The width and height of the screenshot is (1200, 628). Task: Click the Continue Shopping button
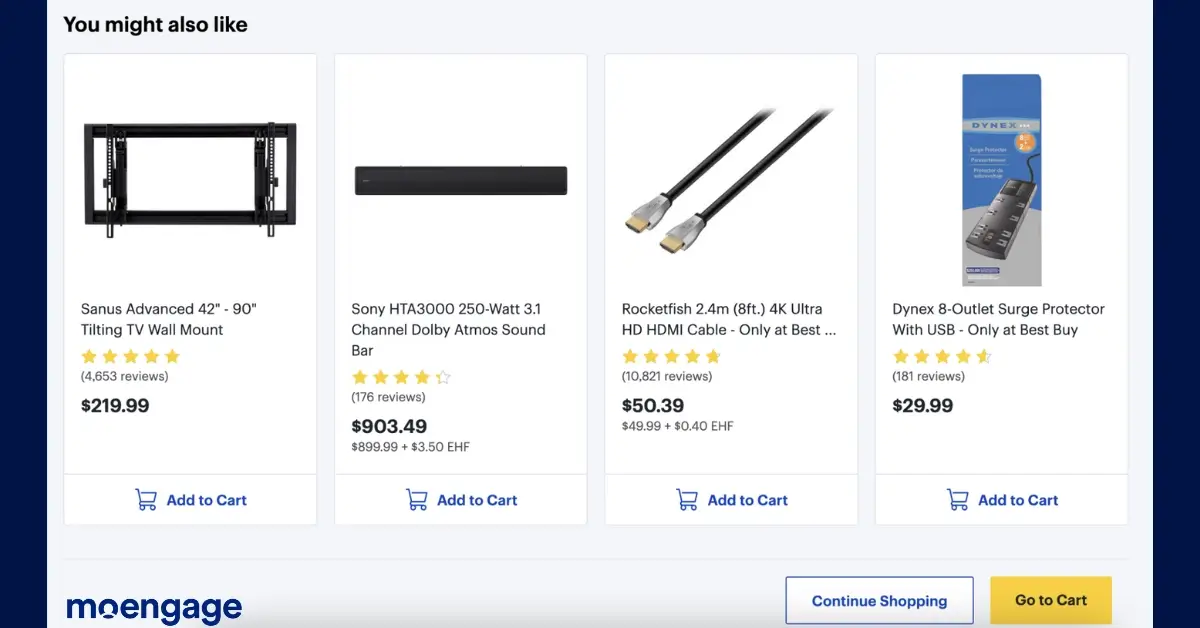[879, 600]
